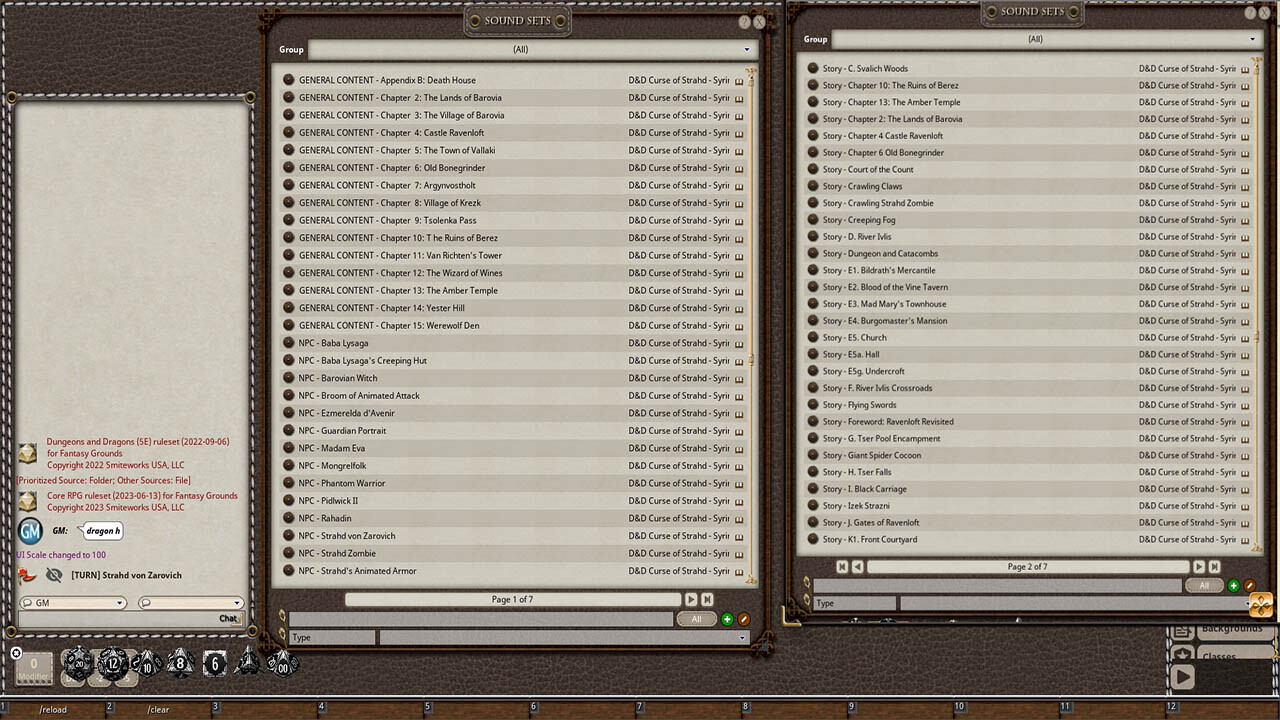Screen dimensions: 1280x720
Task: Roll the twenty-sided die
Action: (x=78, y=663)
